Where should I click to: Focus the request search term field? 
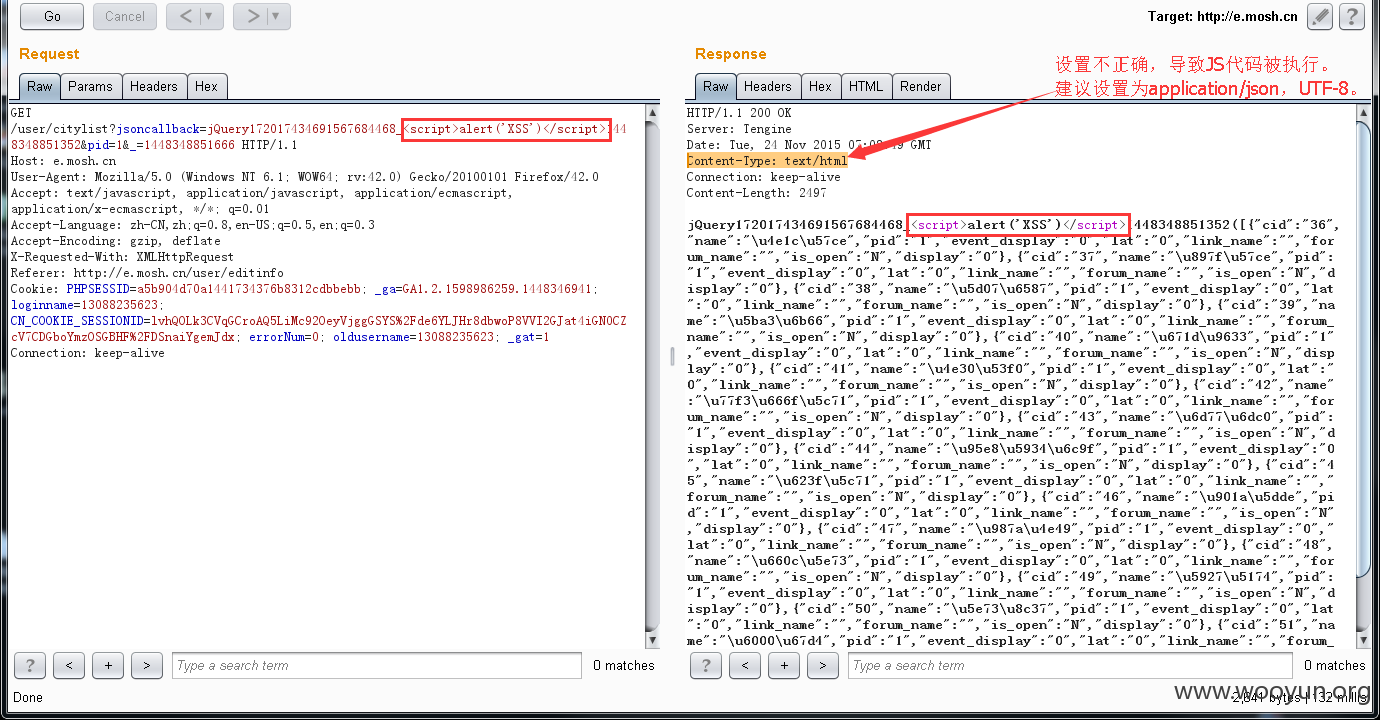click(x=376, y=665)
